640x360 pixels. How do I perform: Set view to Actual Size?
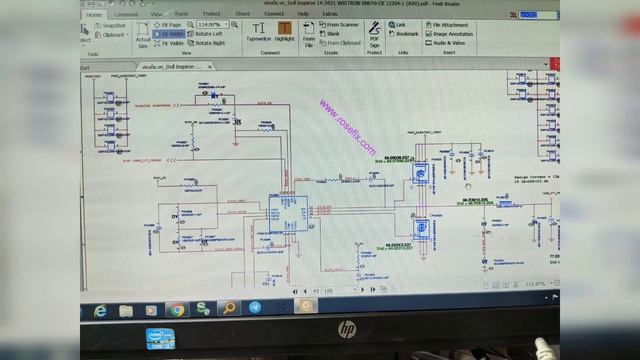[x=143, y=35]
